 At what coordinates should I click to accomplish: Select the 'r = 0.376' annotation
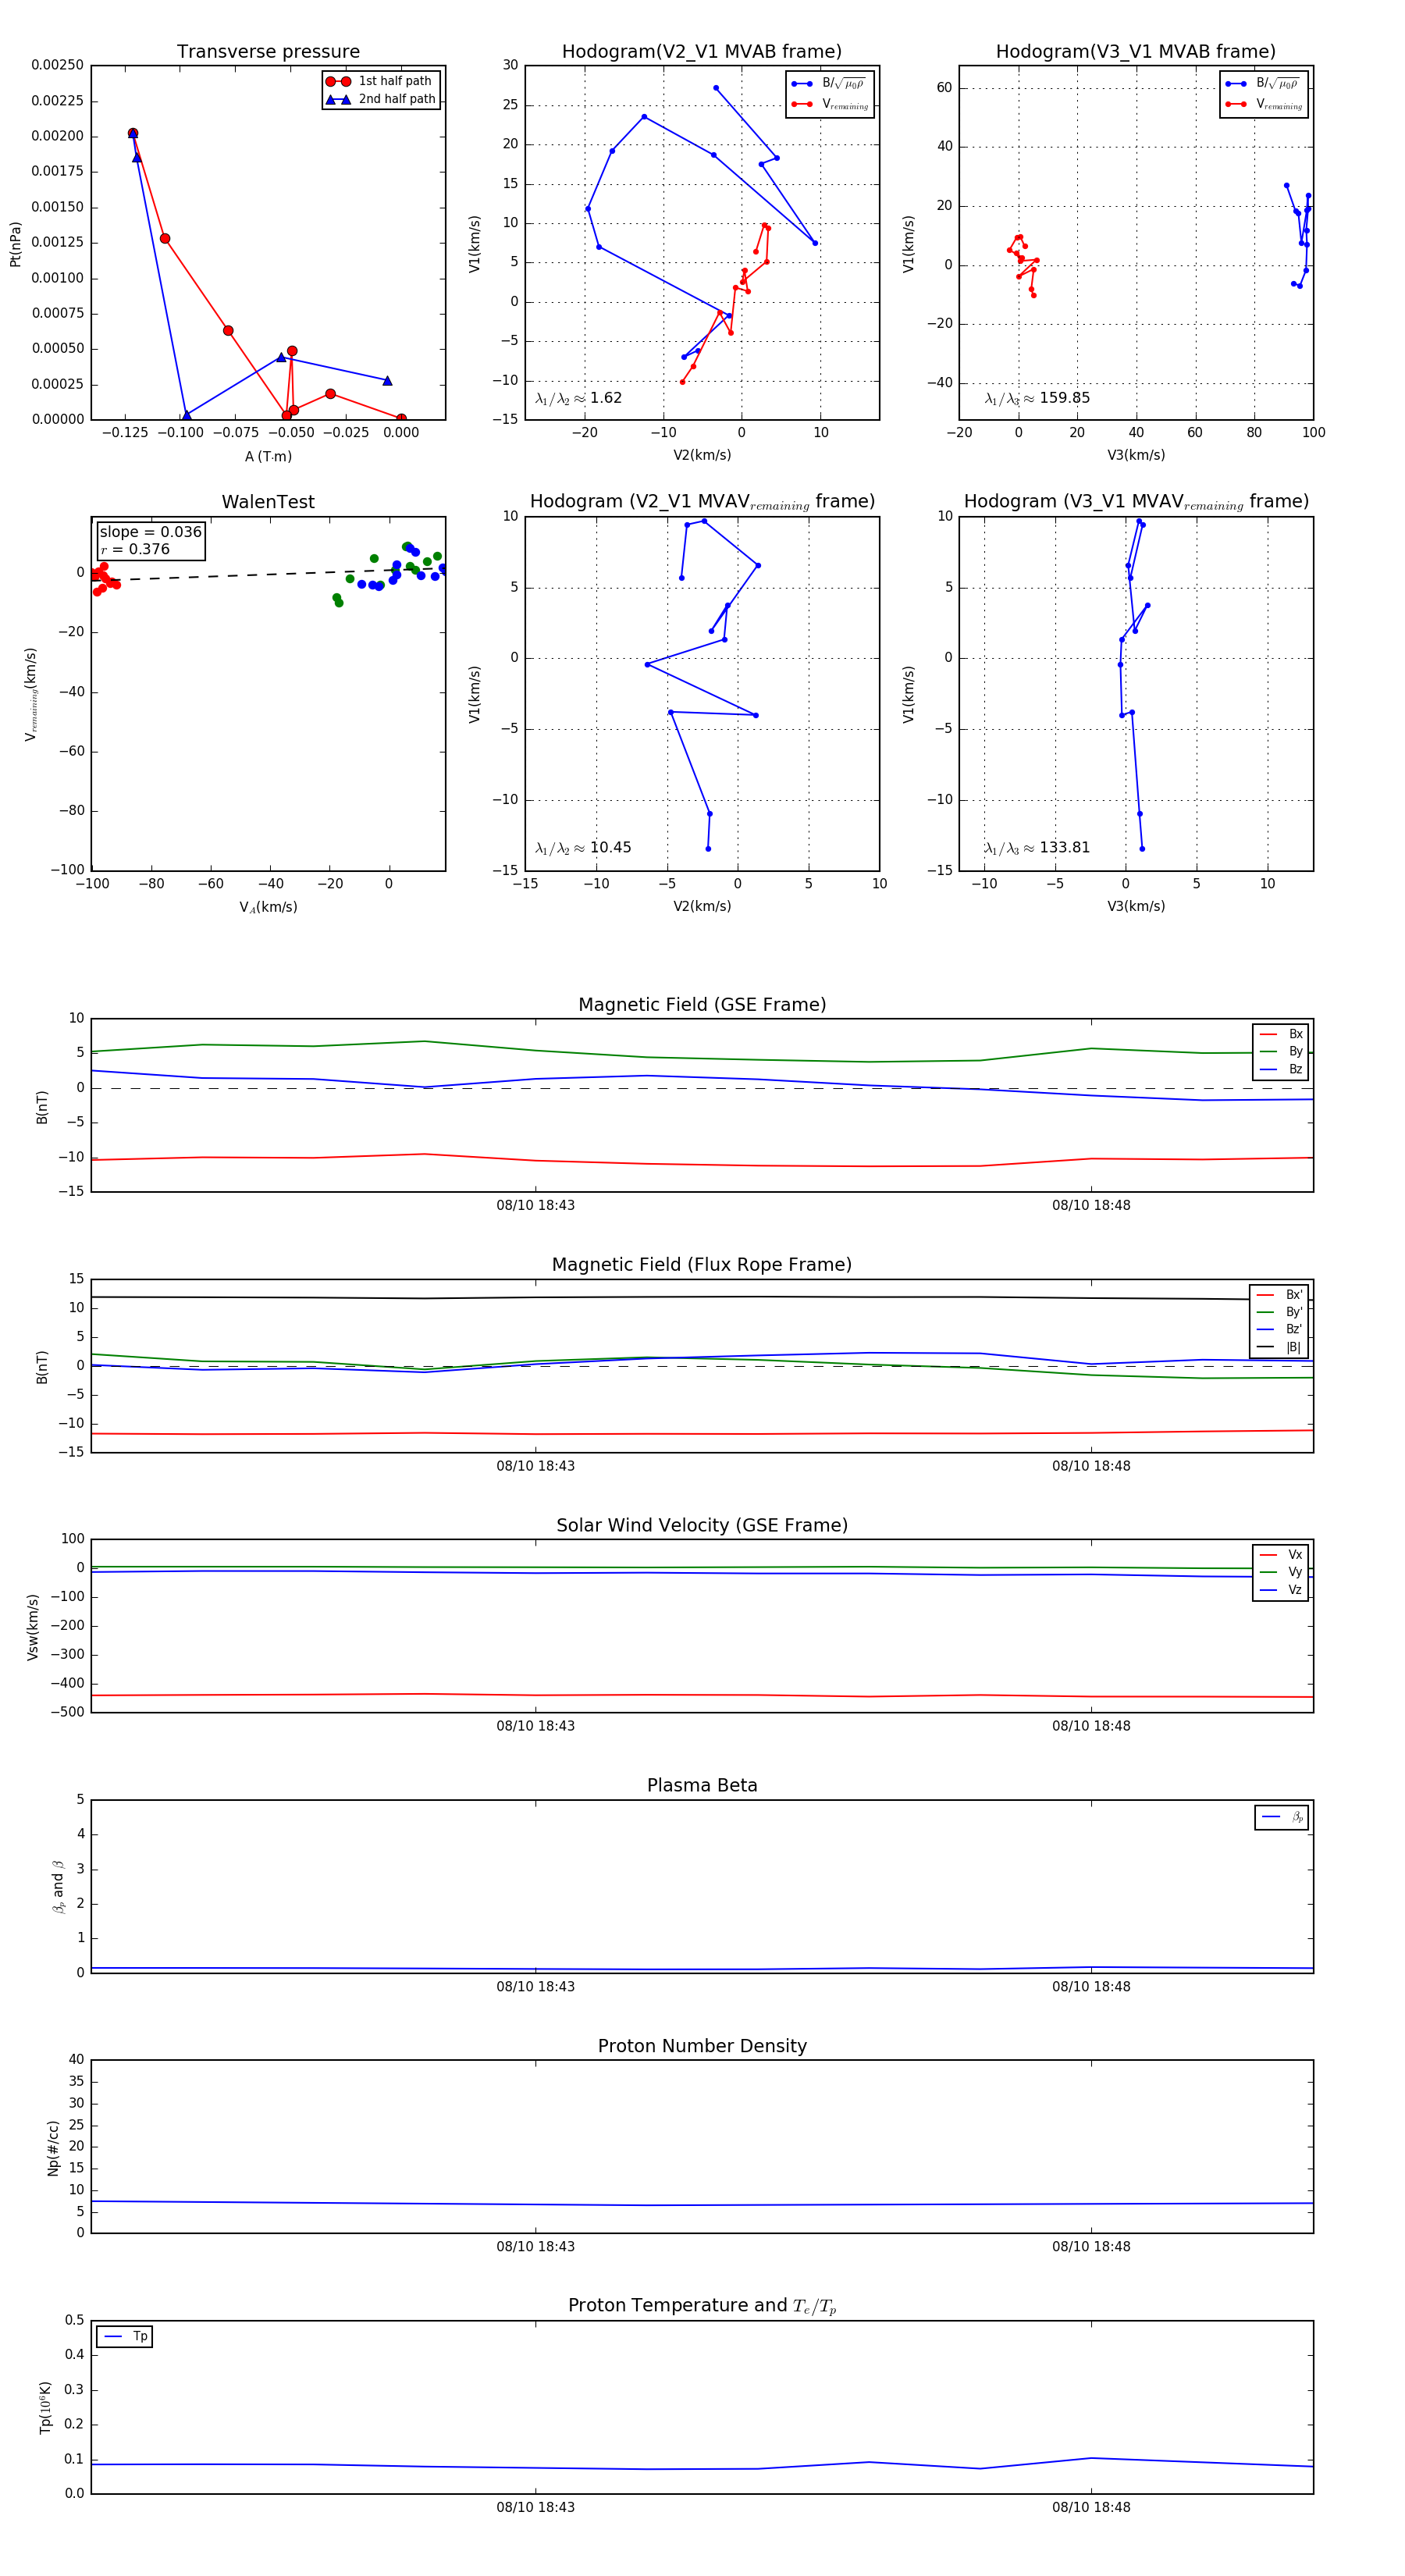point(135,549)
